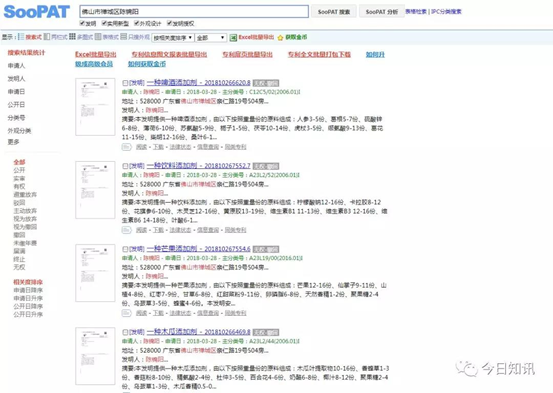Click red underlined Excel批量导出 link
Viewport: 553px width, 393px height.
pos(96,54)
